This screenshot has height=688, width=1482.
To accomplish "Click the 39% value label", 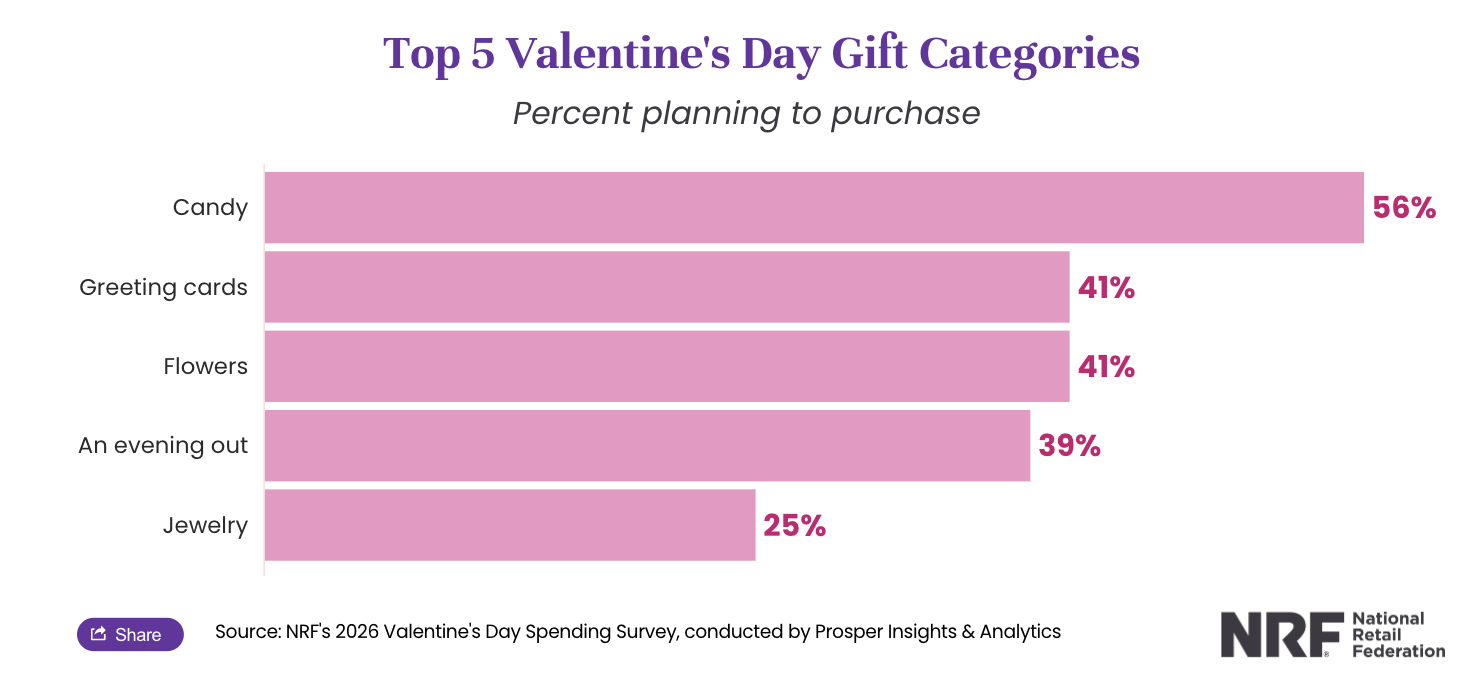I will click(1069, 446).
